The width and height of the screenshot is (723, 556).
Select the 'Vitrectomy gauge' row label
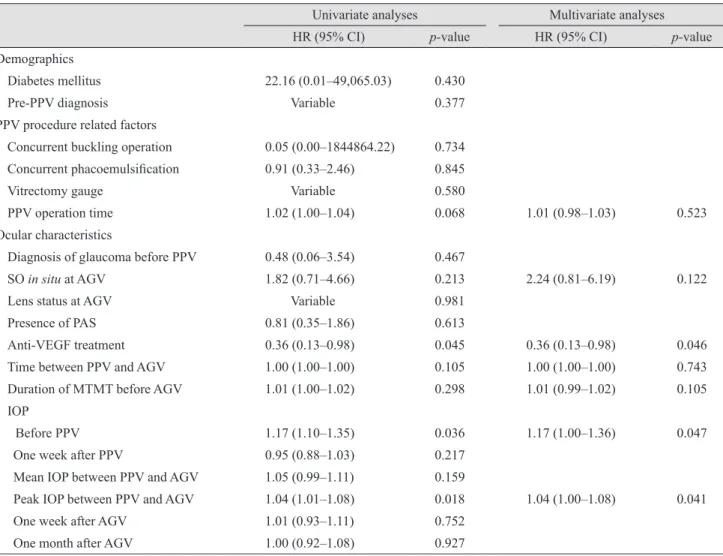coord(55,191)
